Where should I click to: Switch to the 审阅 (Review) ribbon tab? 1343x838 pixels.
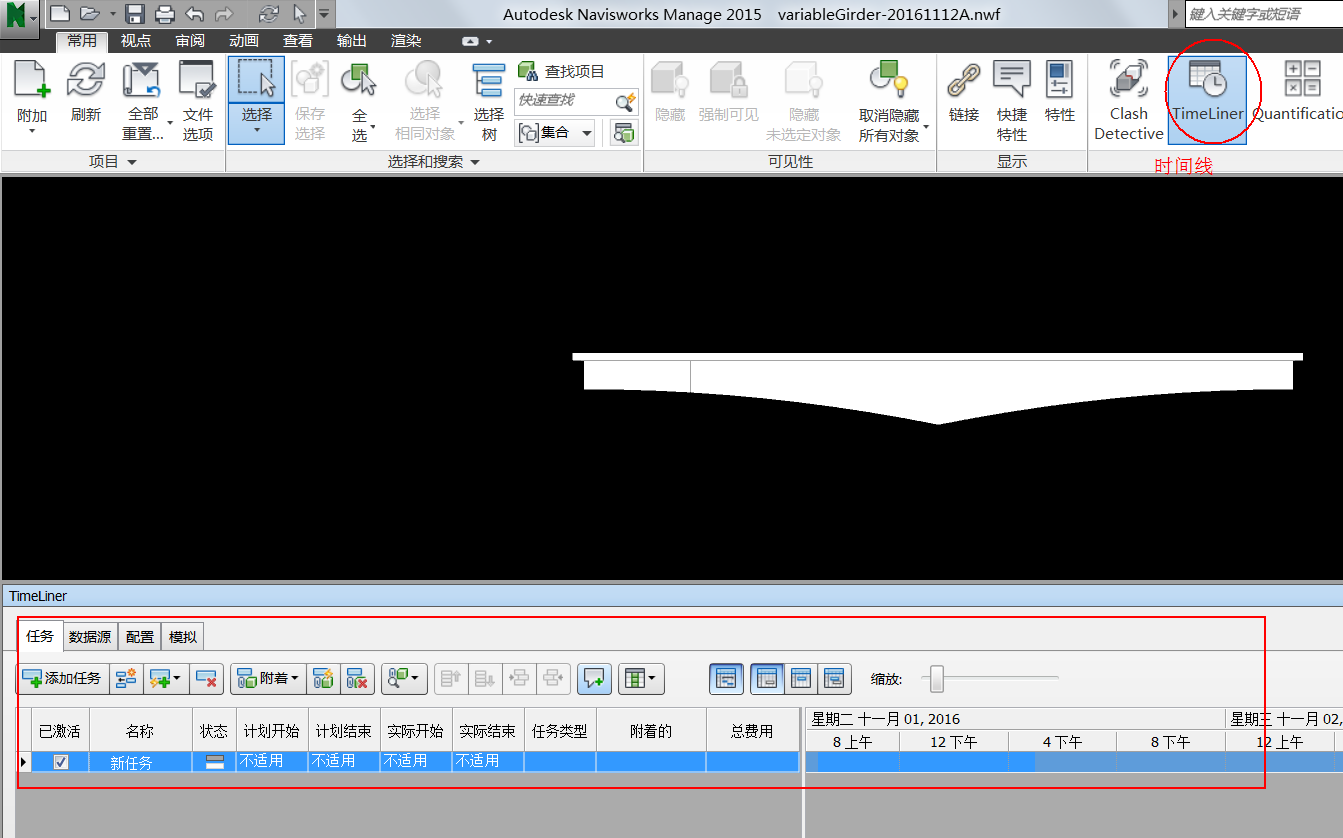point(190,41)
